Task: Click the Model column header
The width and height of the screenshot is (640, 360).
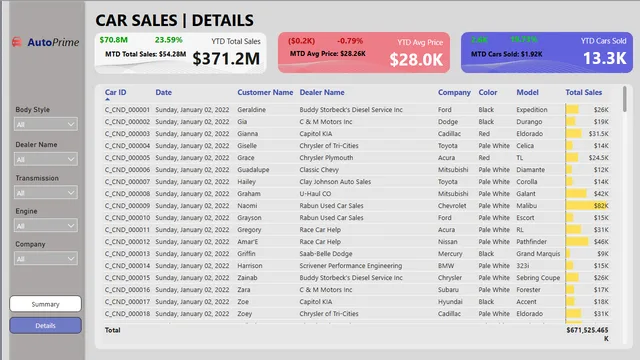Action: 527,92
